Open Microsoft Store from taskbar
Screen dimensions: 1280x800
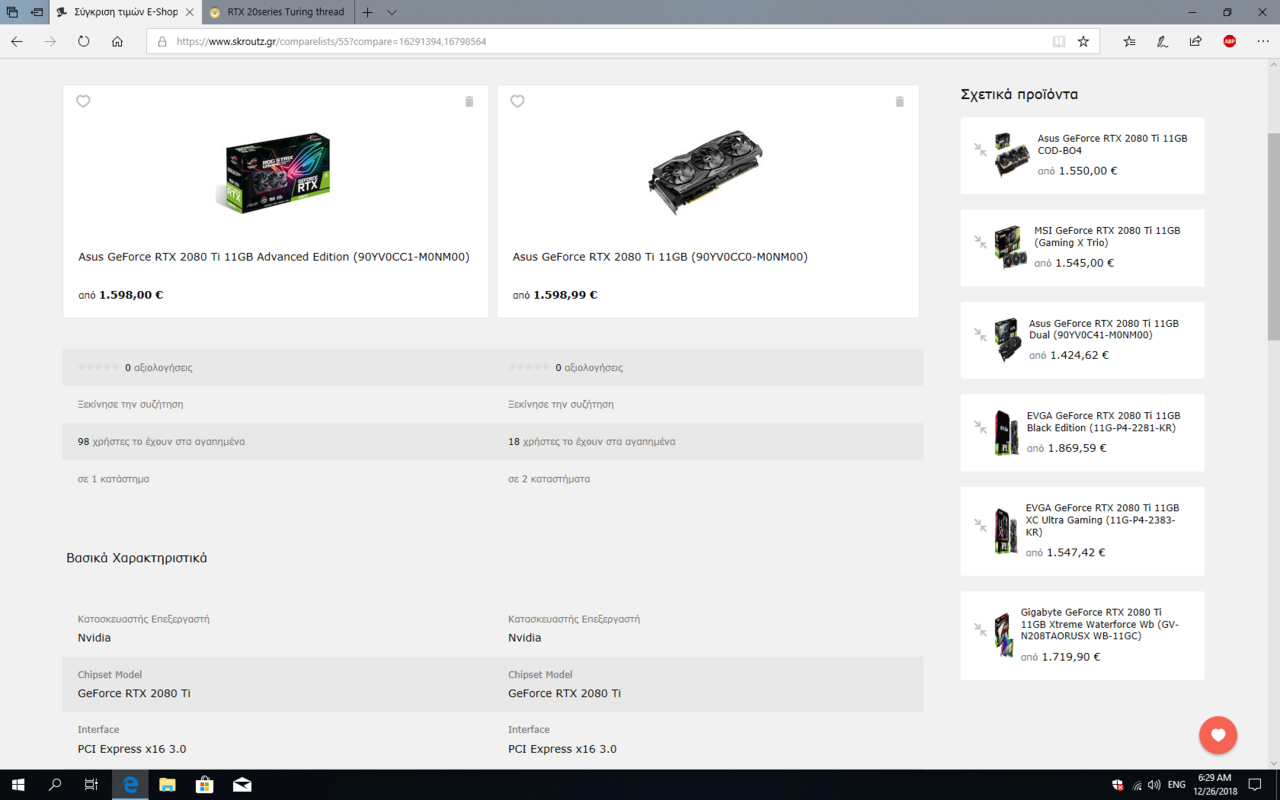tap(204, 785)
